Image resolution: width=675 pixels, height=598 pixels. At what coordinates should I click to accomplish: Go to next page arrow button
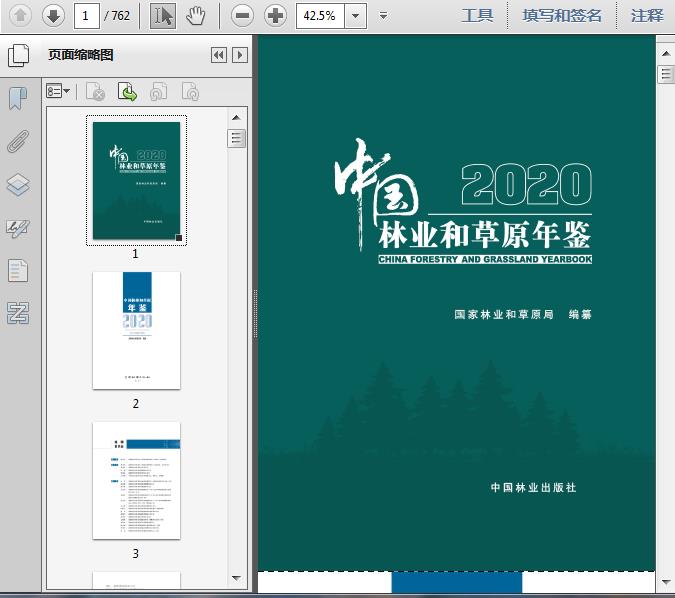pos(53,16)
